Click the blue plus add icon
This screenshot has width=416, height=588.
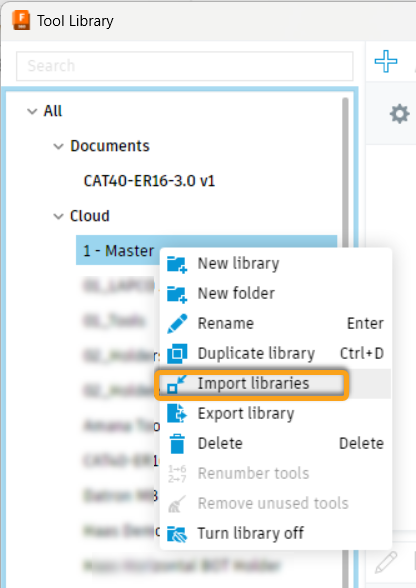386,61
